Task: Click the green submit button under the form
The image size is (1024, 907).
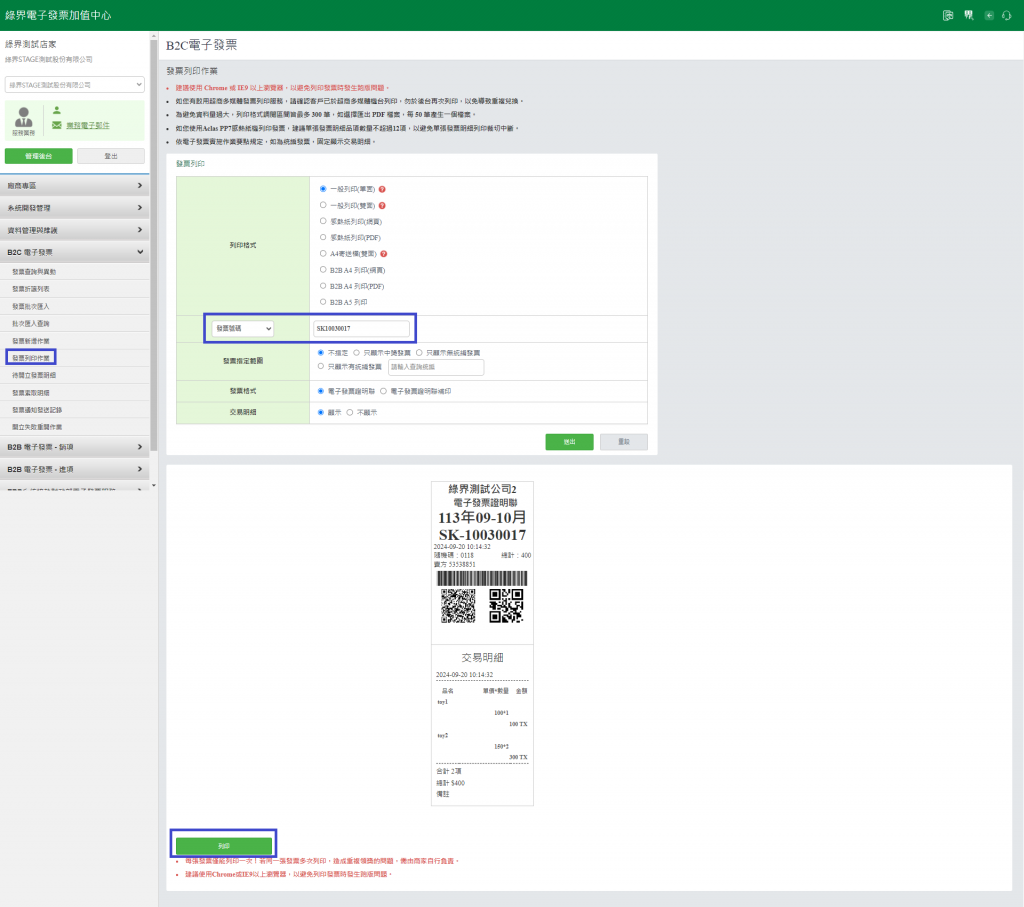Action: coord(569,442)
